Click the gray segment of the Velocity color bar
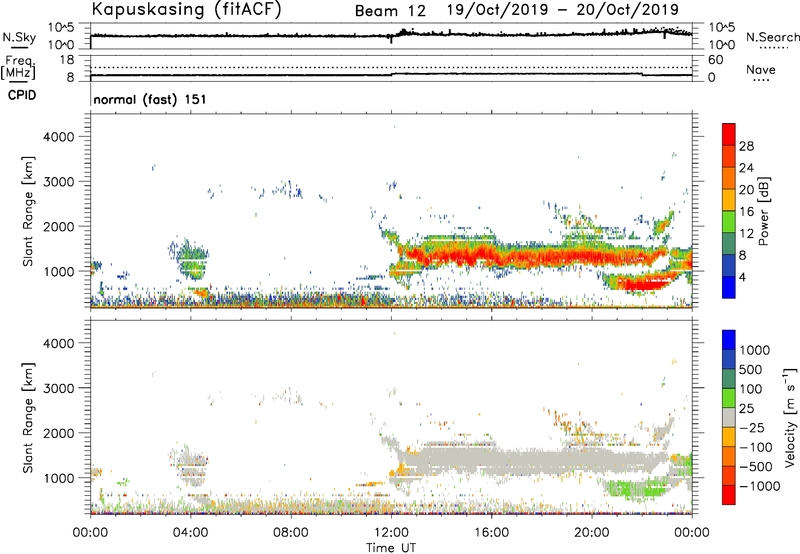 pos(729,417)
